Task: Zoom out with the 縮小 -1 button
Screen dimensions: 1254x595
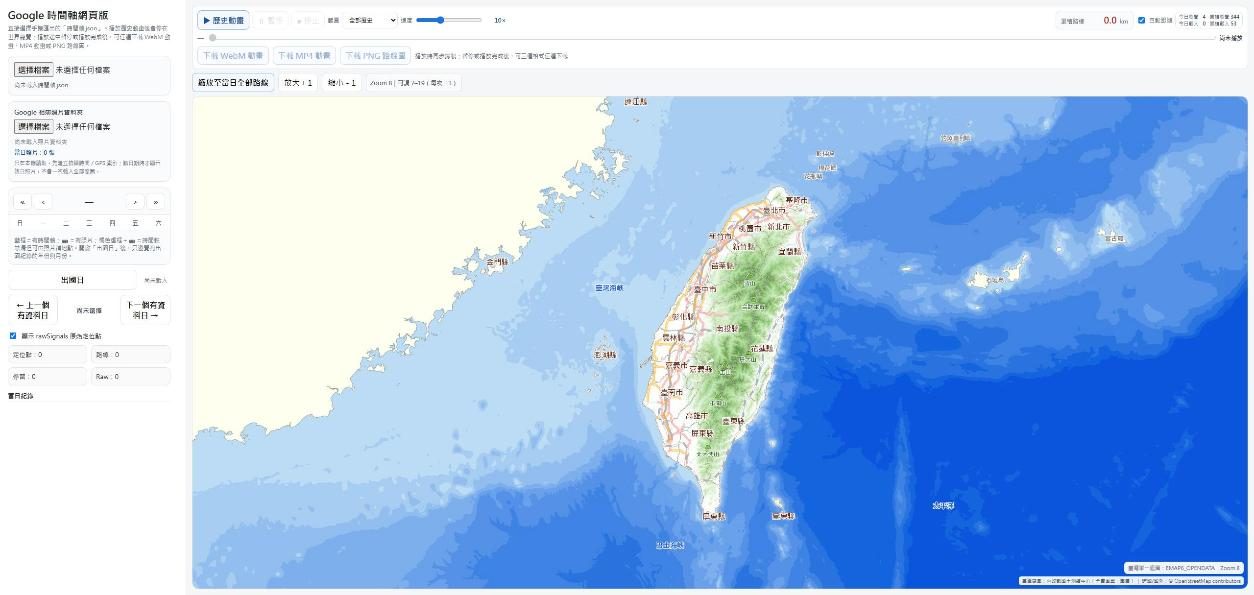Action: (x=342, y=83)
